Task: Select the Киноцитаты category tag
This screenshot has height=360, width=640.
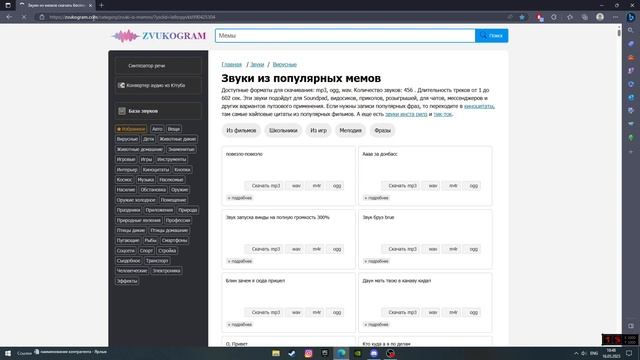Action: point(156,170)
